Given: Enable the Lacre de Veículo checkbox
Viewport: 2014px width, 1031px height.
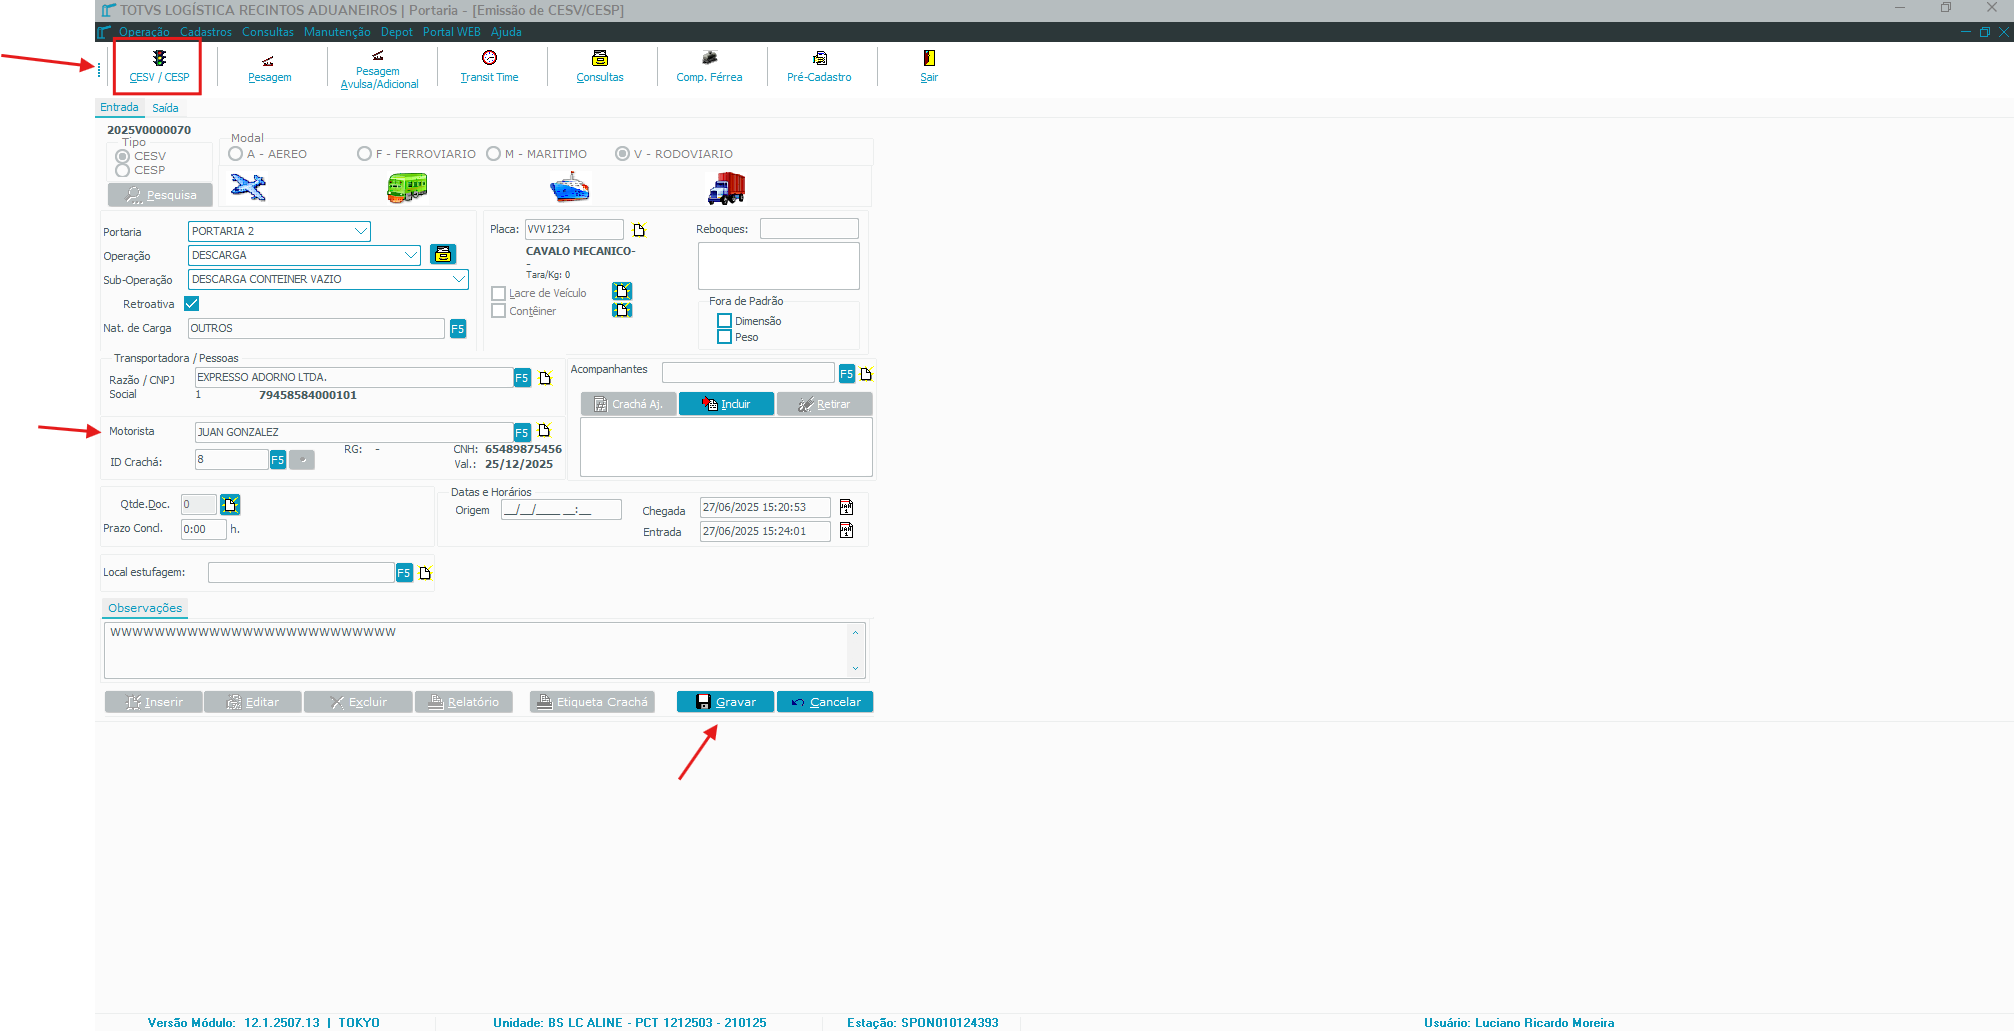Looking at the screenshot, I should 498,294.
